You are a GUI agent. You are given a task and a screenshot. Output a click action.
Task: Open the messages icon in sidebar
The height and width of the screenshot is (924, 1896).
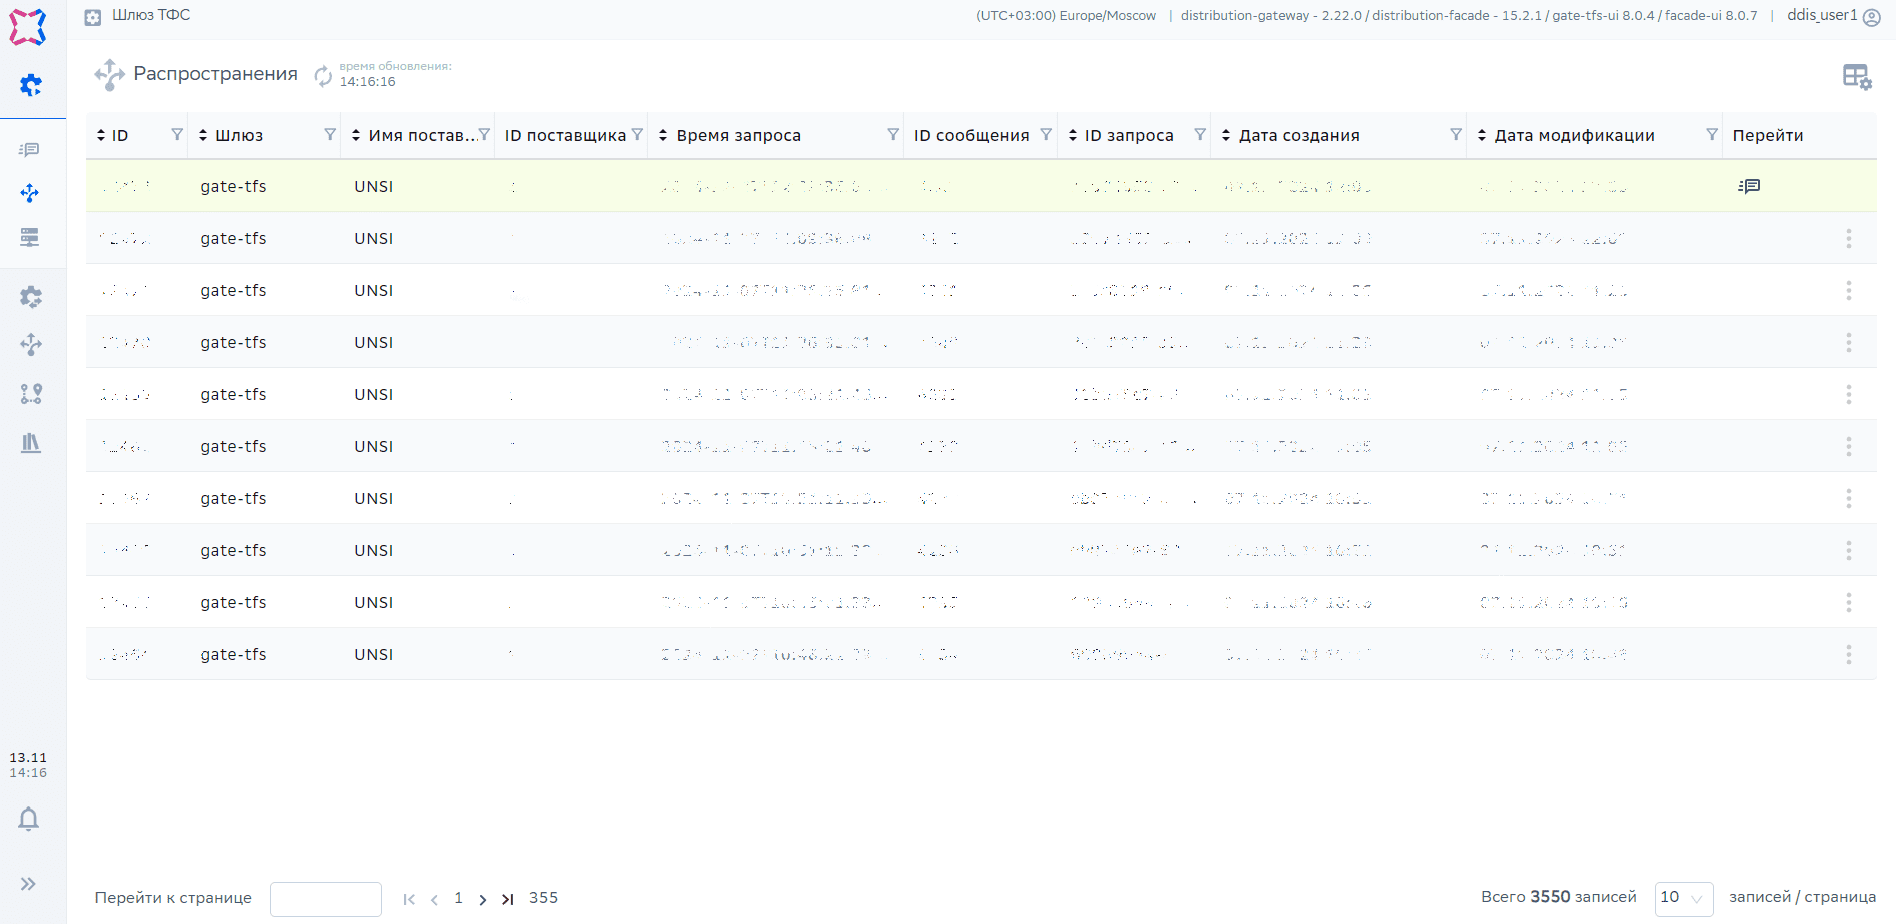[30, 150]
